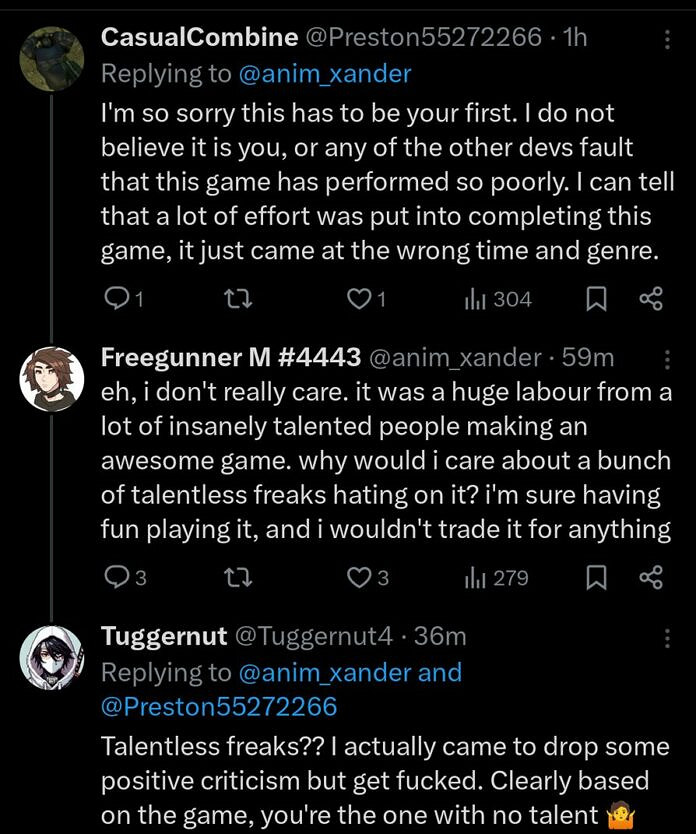Open the @Preston55272266 mention in Tuggernut's reply

point(219,707)
